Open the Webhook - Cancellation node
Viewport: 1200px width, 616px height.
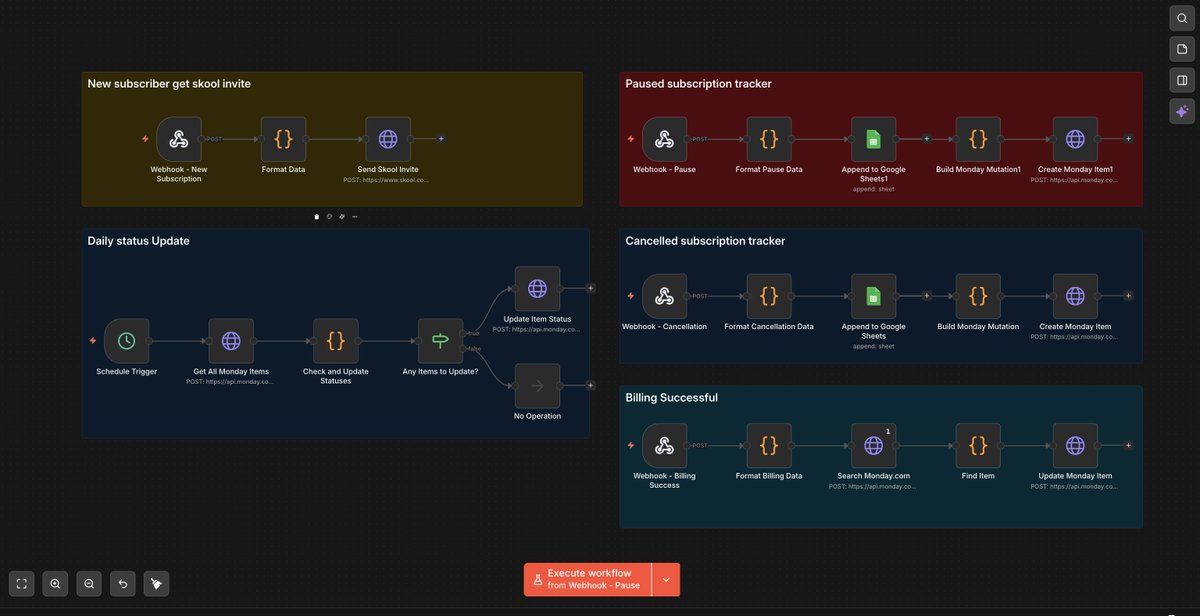[x=664, y=296]
